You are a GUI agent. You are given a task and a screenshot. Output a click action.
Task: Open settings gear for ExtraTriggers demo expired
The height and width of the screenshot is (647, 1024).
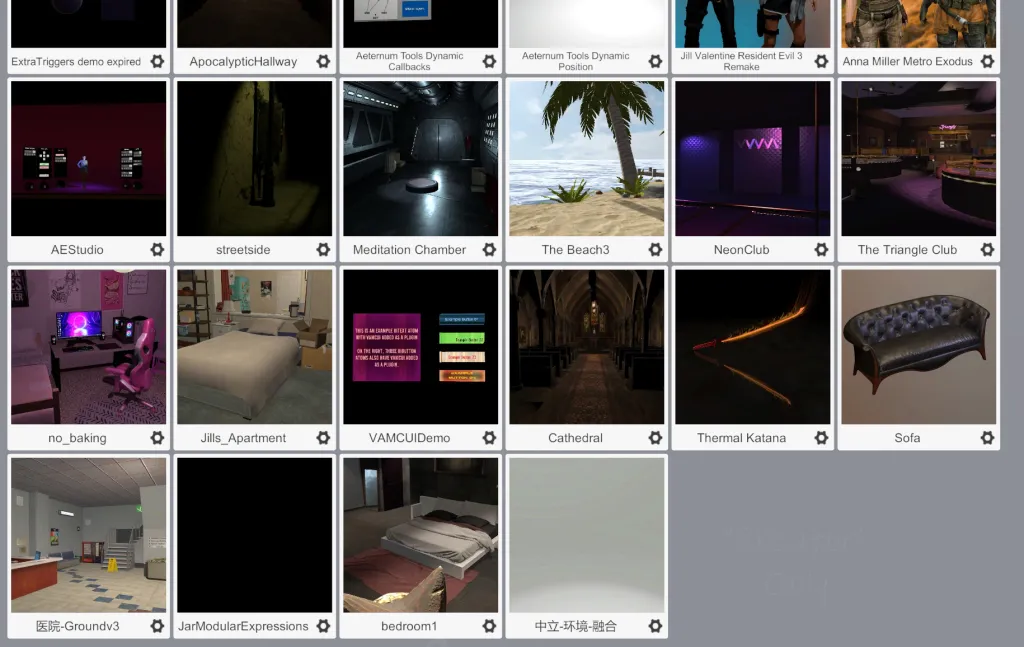click(x=157, y=61)
